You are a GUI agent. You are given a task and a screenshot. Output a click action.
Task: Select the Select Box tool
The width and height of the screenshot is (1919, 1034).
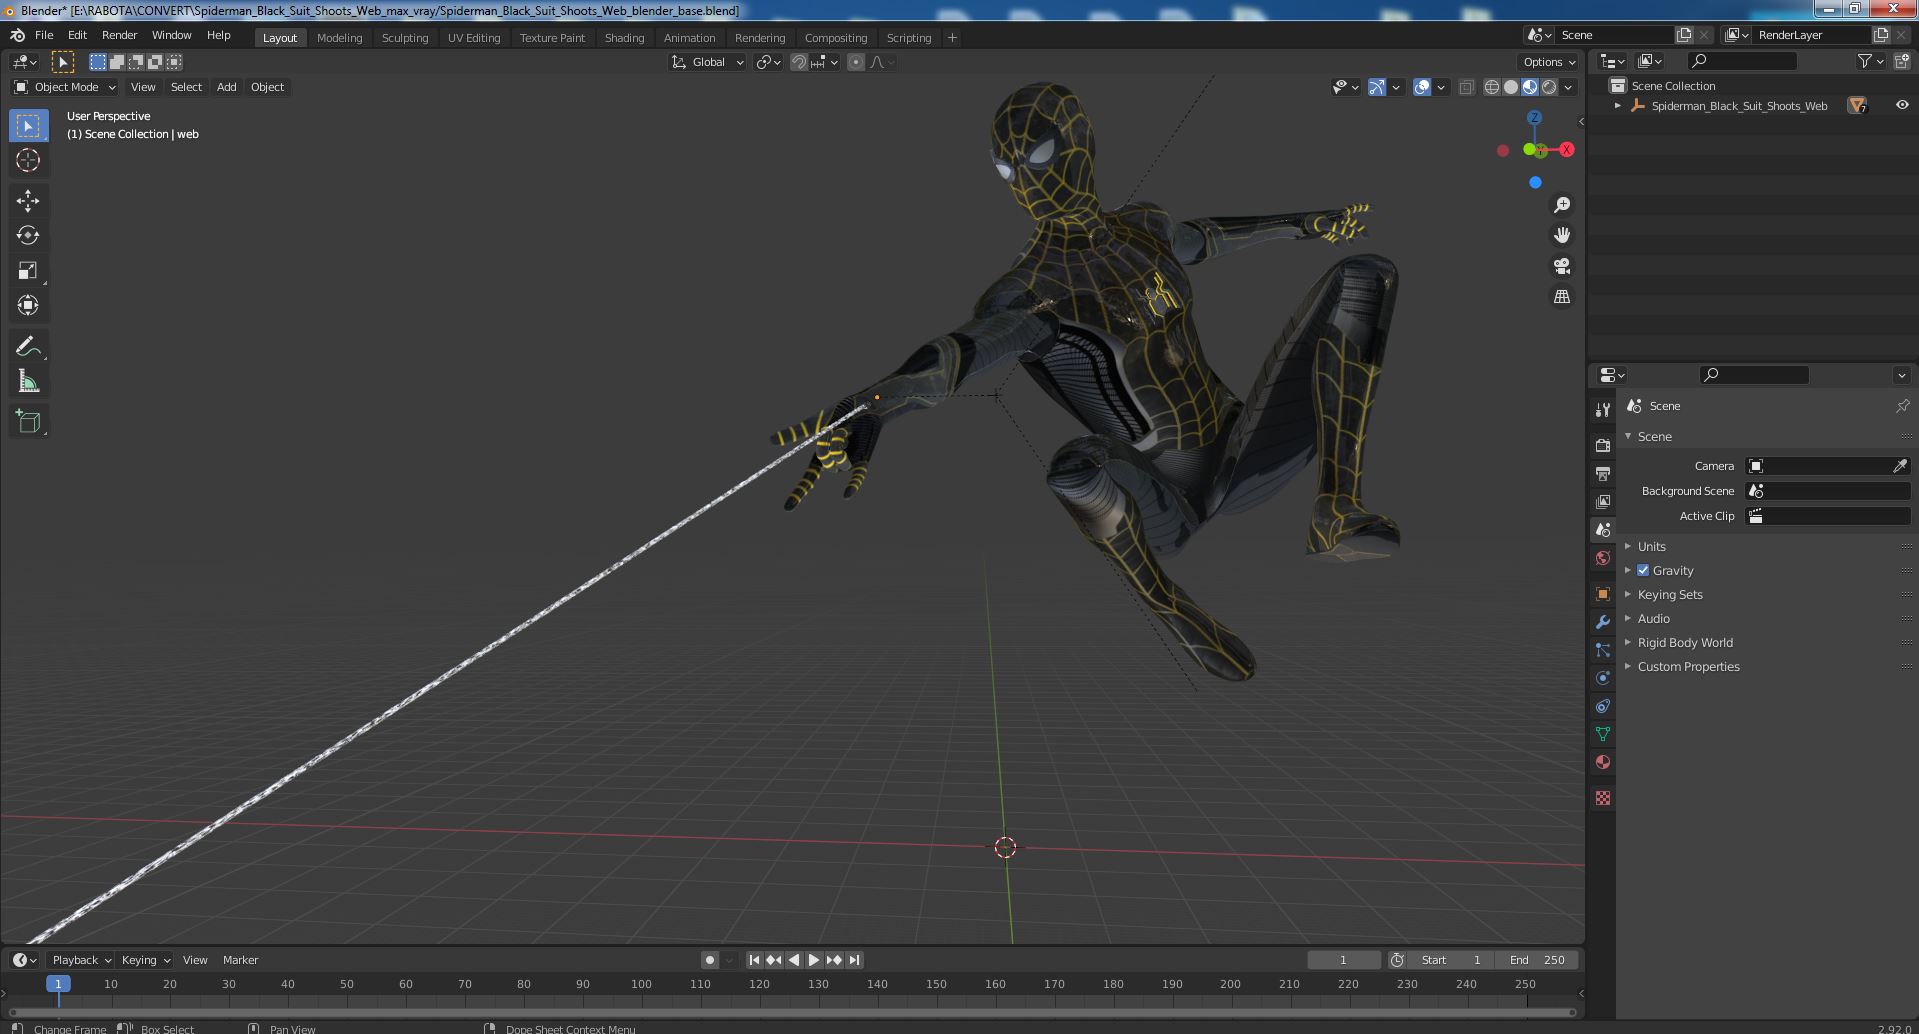(x=28, y=126)
